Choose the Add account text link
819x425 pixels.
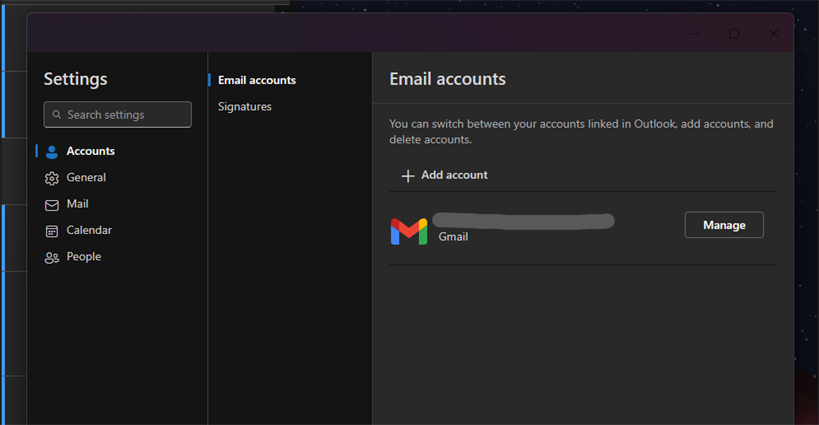454,175
